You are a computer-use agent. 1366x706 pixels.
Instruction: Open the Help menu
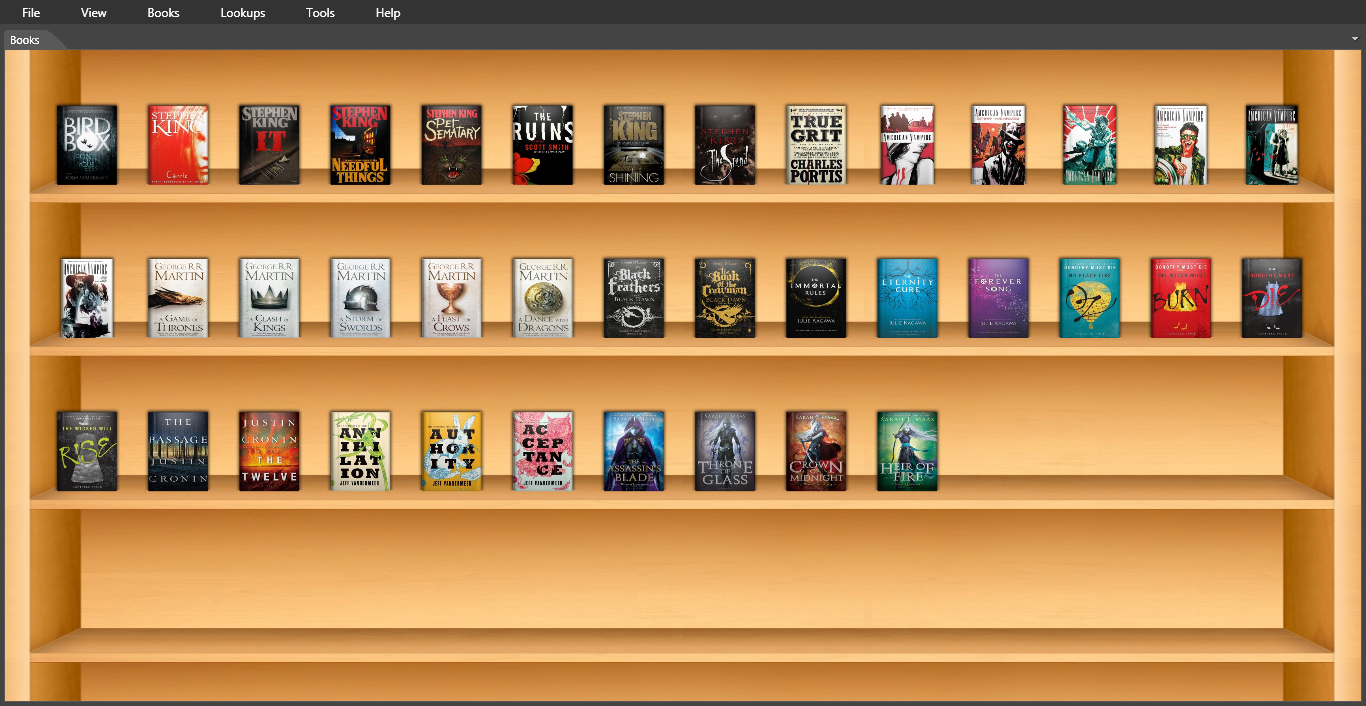pyautogui.click(x=388, y=13)
